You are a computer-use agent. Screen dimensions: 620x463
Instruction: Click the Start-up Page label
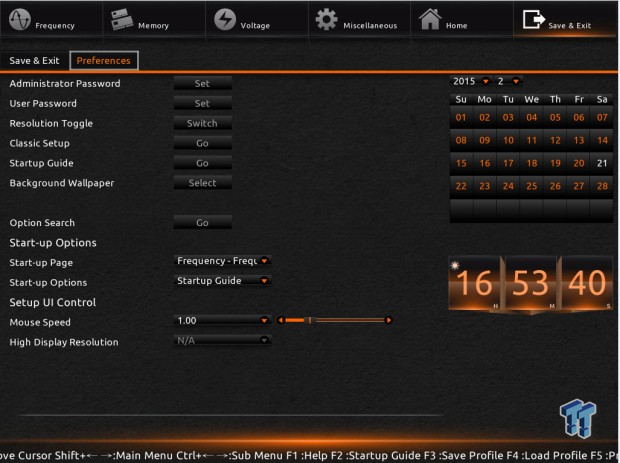pyautogui.click(x=41, y=263)
